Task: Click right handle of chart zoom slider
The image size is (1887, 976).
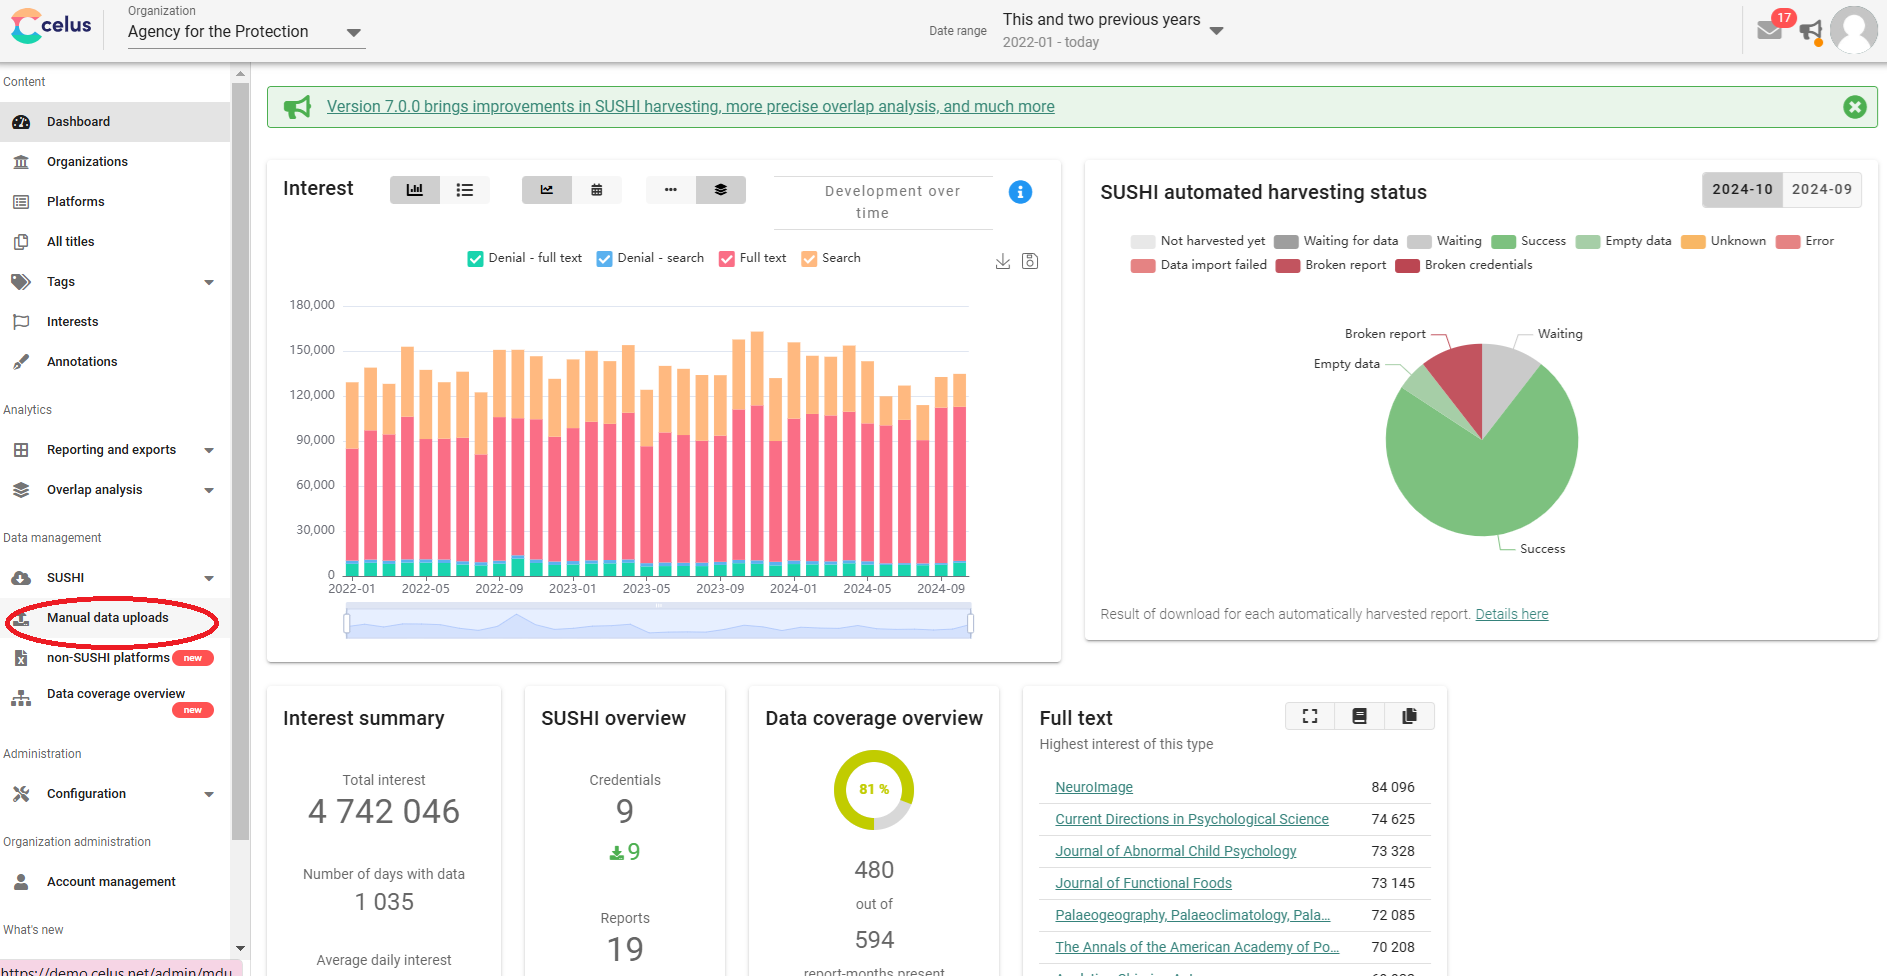Action: tap(970, 624)
